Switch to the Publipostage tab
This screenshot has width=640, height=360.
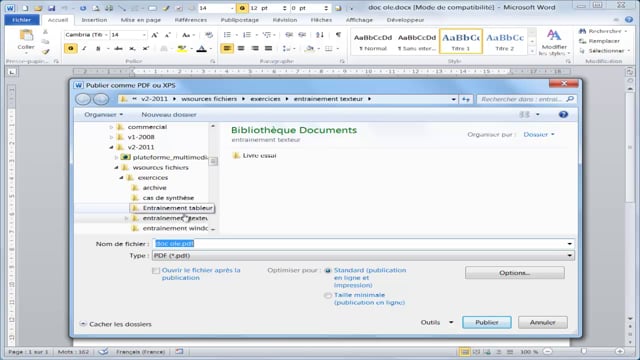240,20
